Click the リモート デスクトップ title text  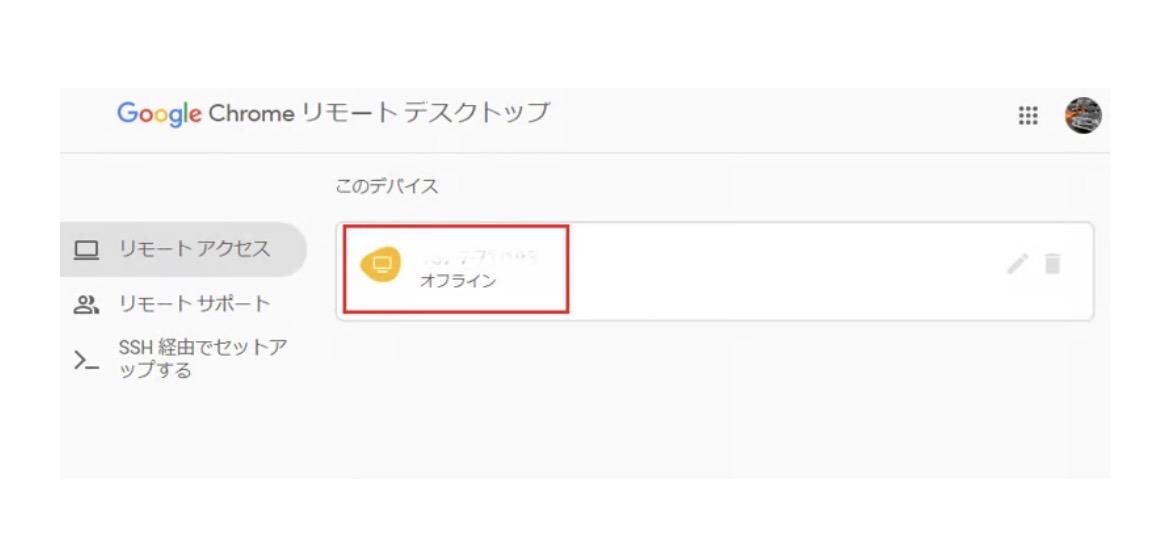tap(425, 113)
